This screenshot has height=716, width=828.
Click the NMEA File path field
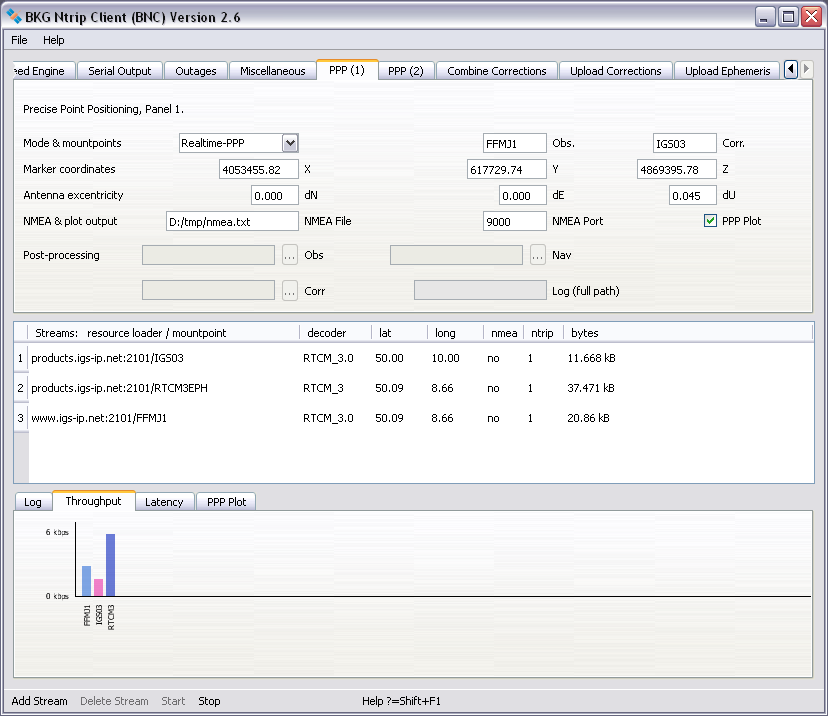click(232, 221)
